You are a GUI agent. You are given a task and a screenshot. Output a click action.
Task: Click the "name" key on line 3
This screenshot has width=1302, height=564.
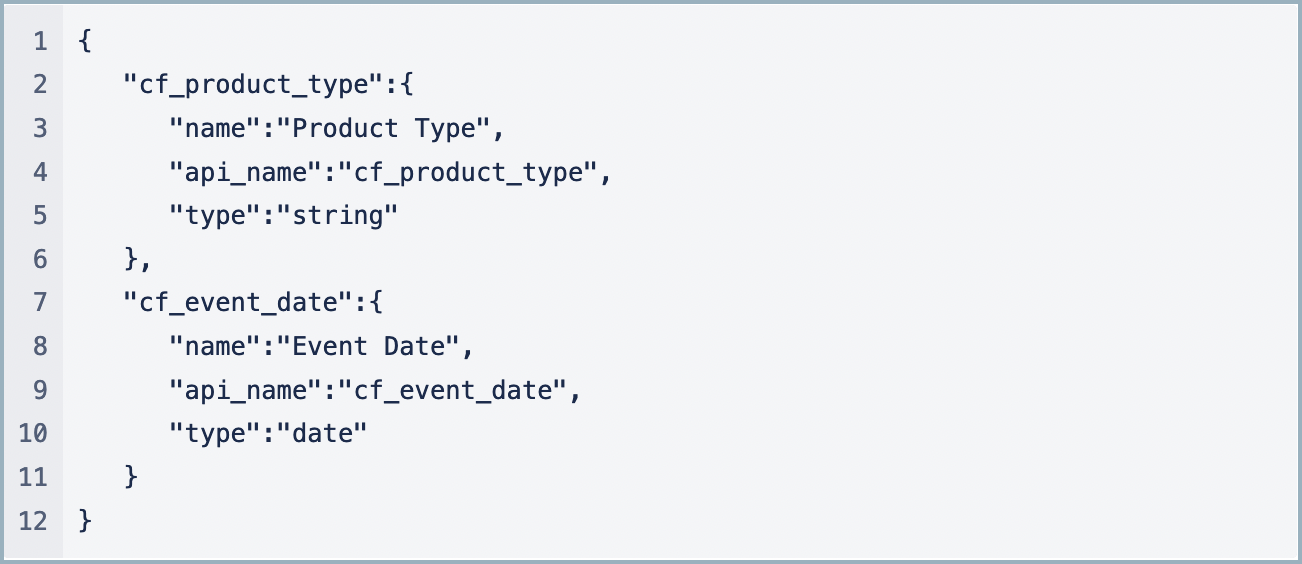click(215, 129)
